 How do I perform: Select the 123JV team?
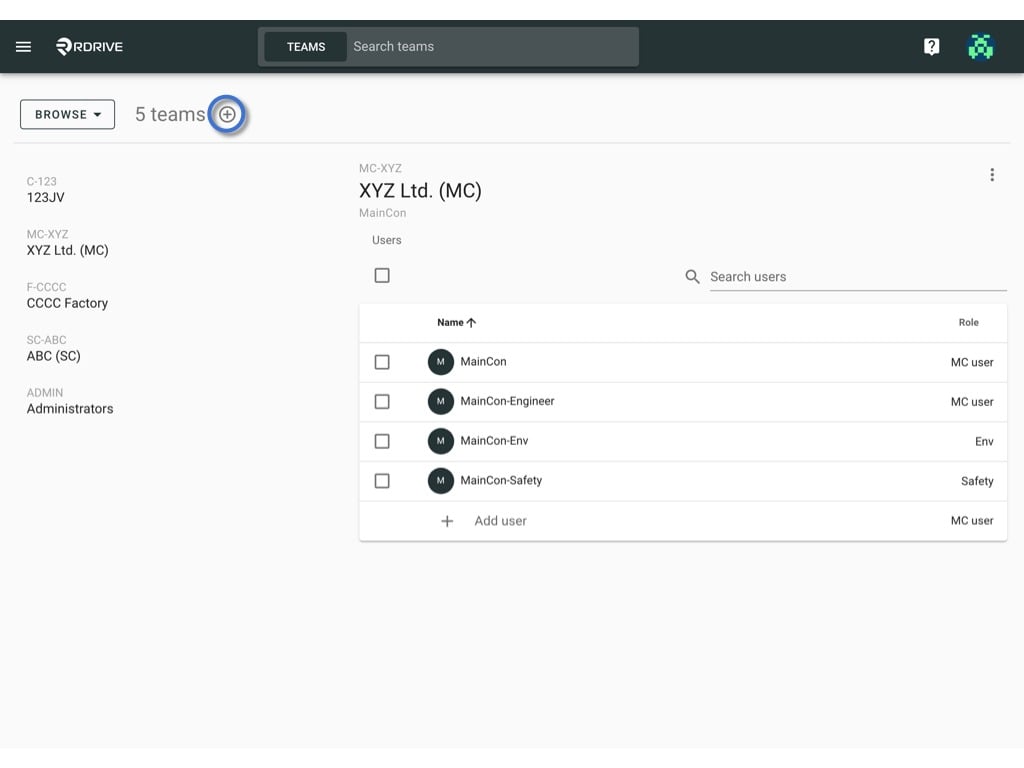coord(46,190)
